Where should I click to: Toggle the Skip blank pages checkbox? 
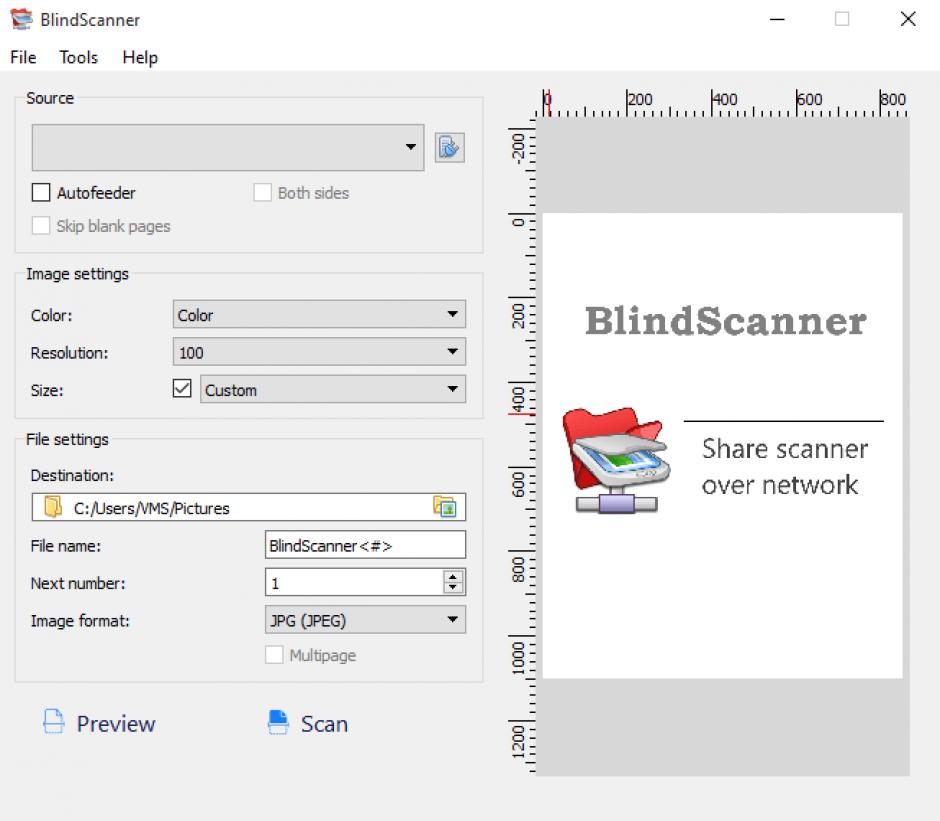41,226
